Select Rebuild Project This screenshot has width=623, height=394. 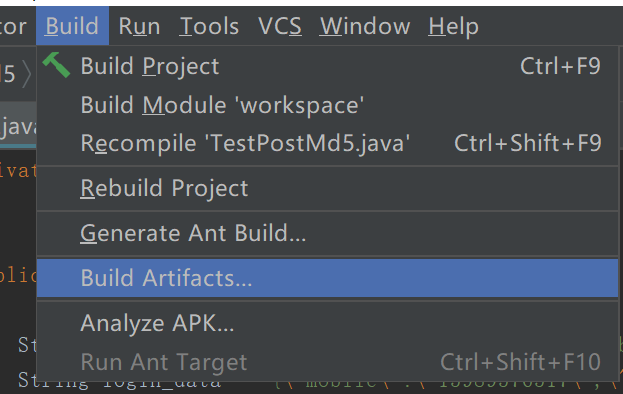[327, 188]
